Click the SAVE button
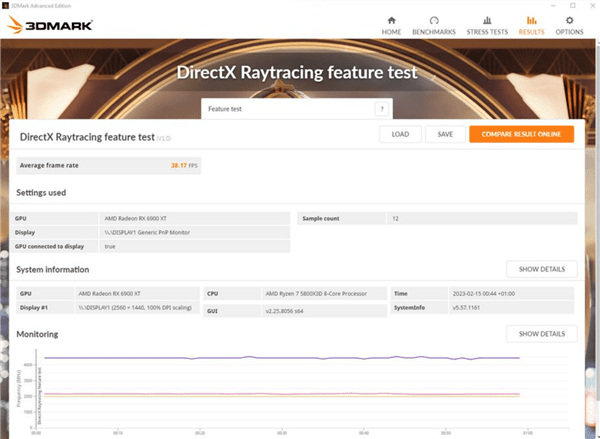600x439 pixels. (x=445, y=134)
